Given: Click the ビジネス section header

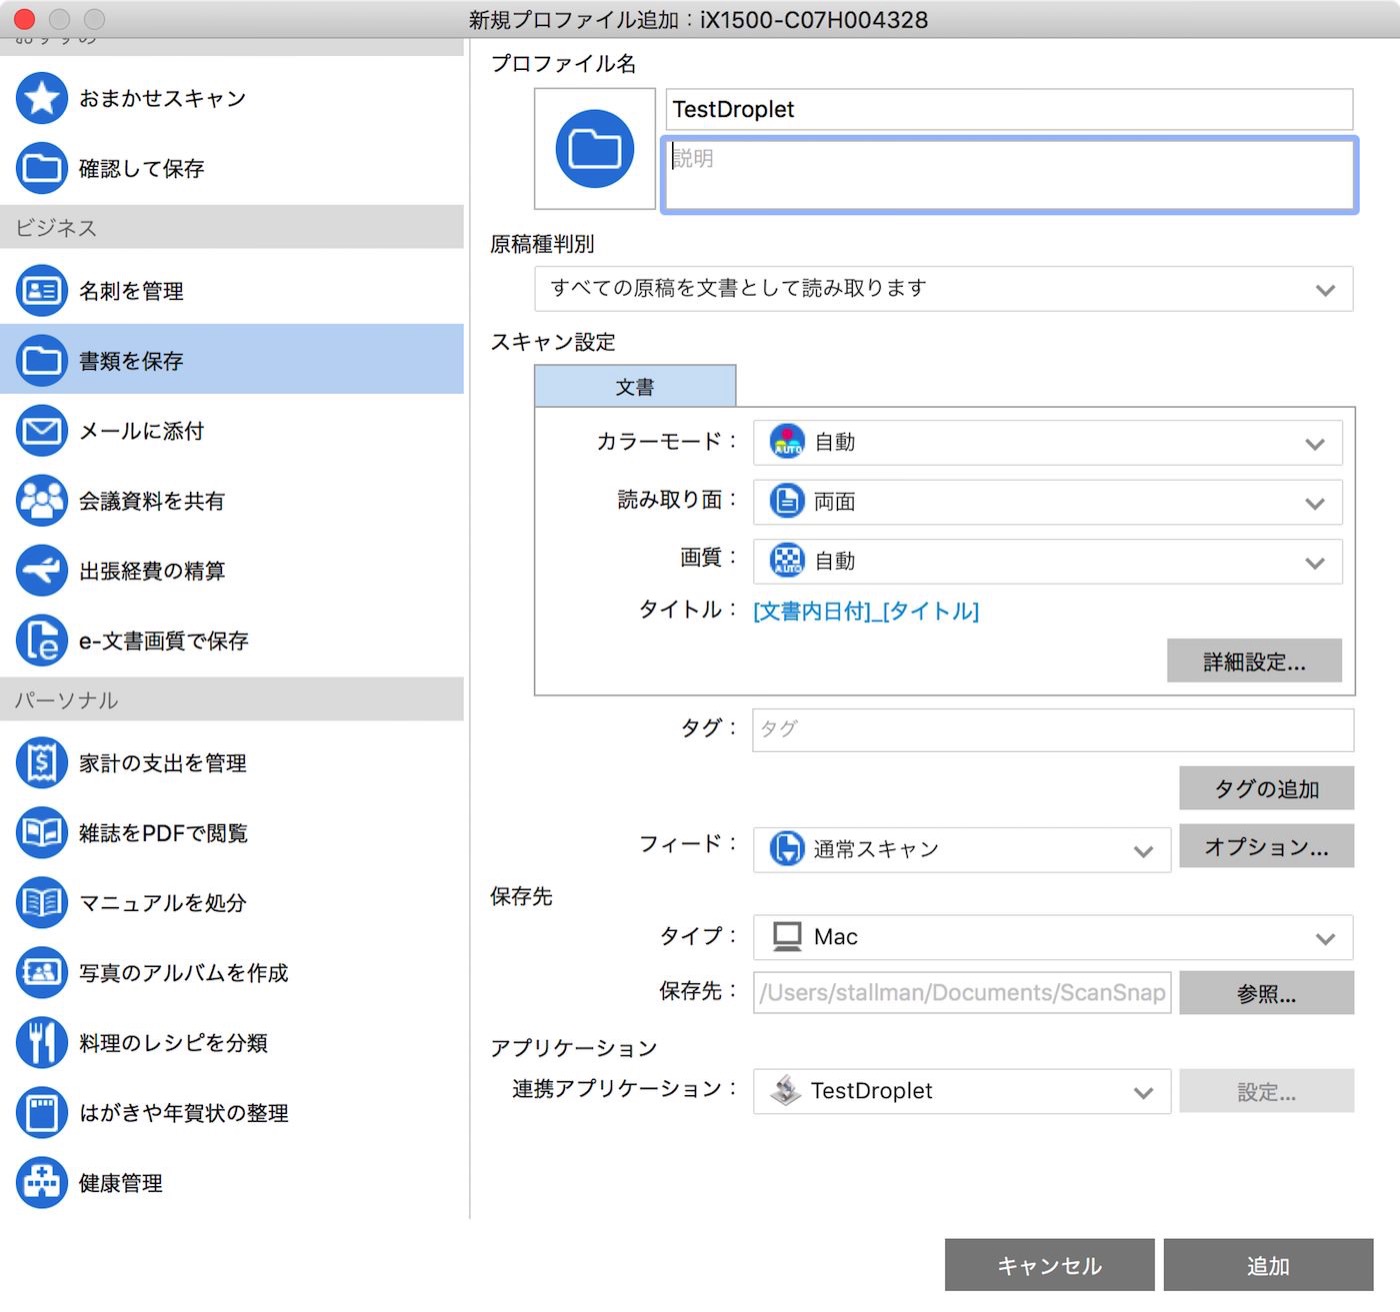Looking at the screenshot, I should [232, 227].
